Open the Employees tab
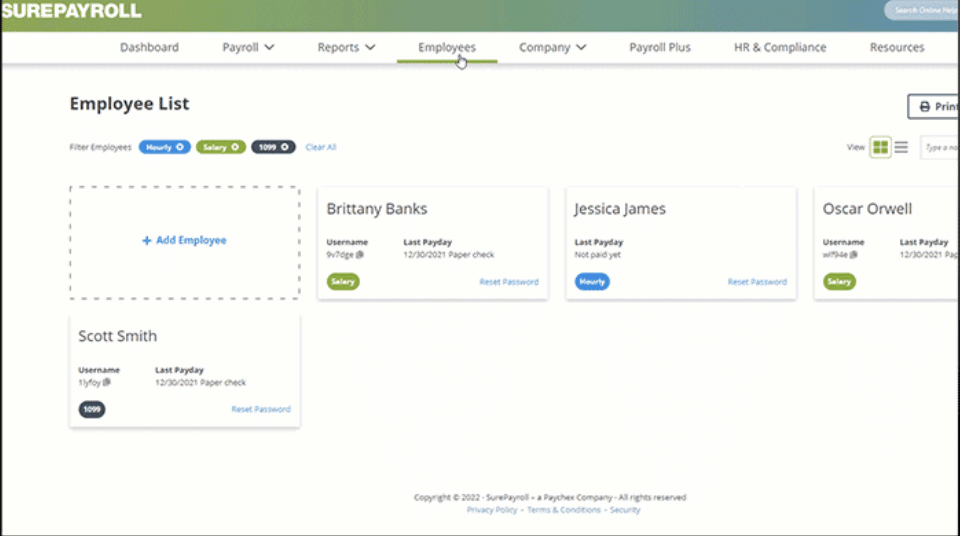The height and width of the screenshot is (536, 960). tap(447, 47)
